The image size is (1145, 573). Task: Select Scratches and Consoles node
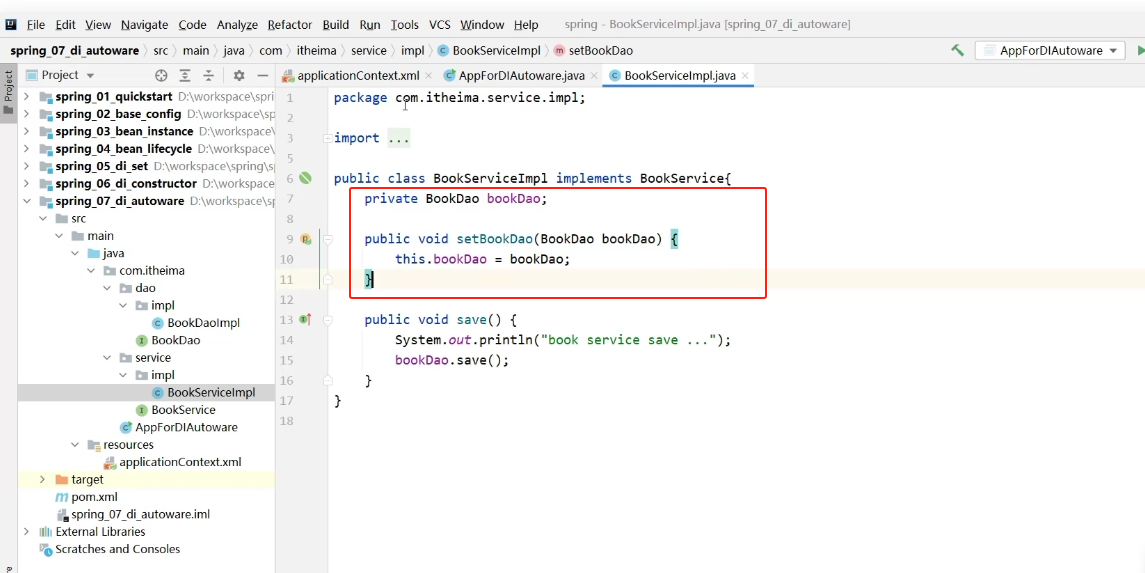pyautogui.click(x=110, y=549)
